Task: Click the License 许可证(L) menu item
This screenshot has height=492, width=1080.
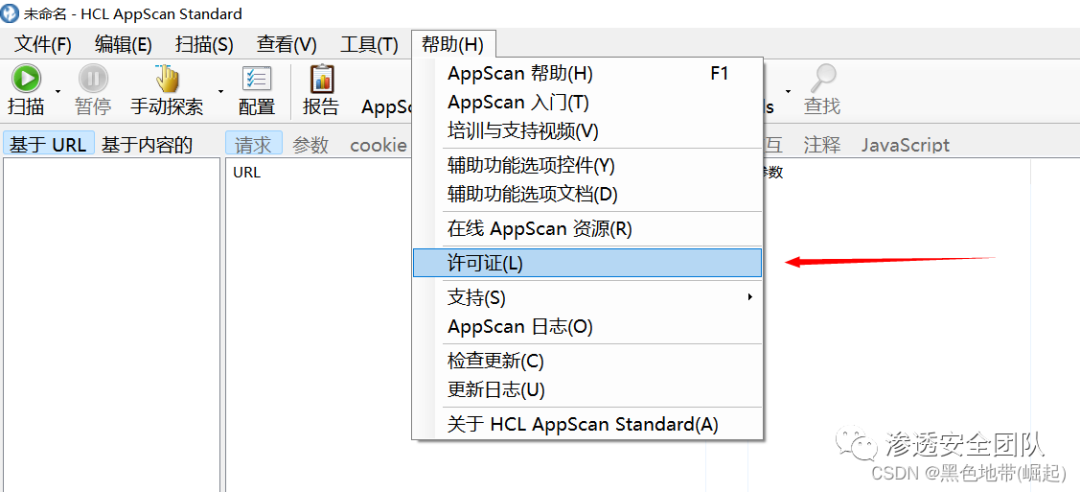Action: click(588, 263)
